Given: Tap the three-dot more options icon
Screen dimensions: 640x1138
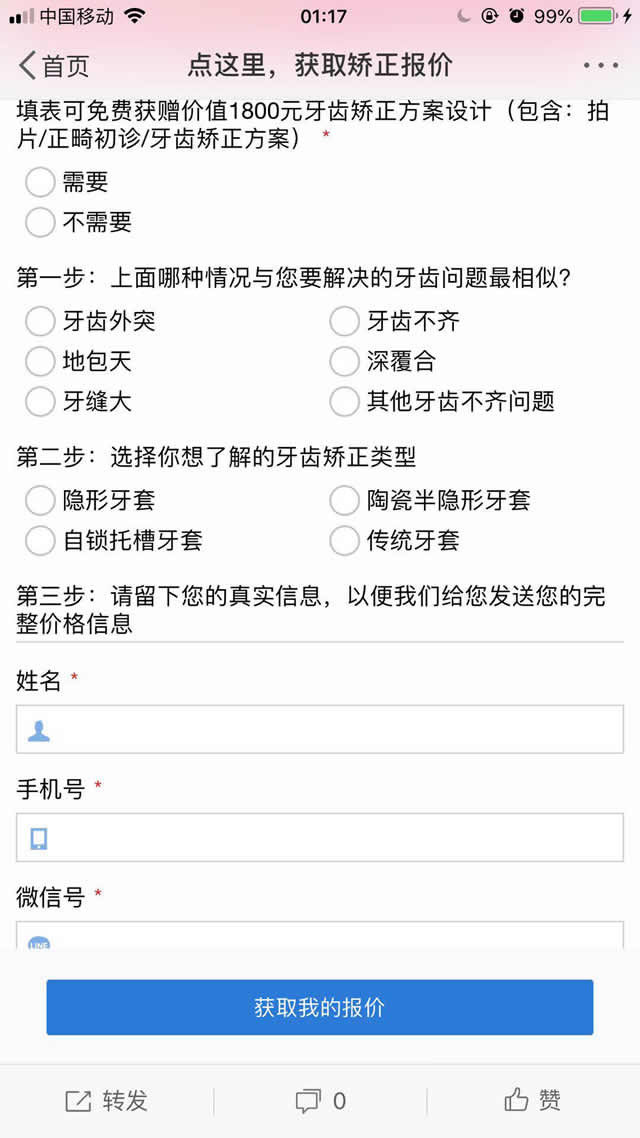Looking at the screenshot, I should click(x=600, y=66).
